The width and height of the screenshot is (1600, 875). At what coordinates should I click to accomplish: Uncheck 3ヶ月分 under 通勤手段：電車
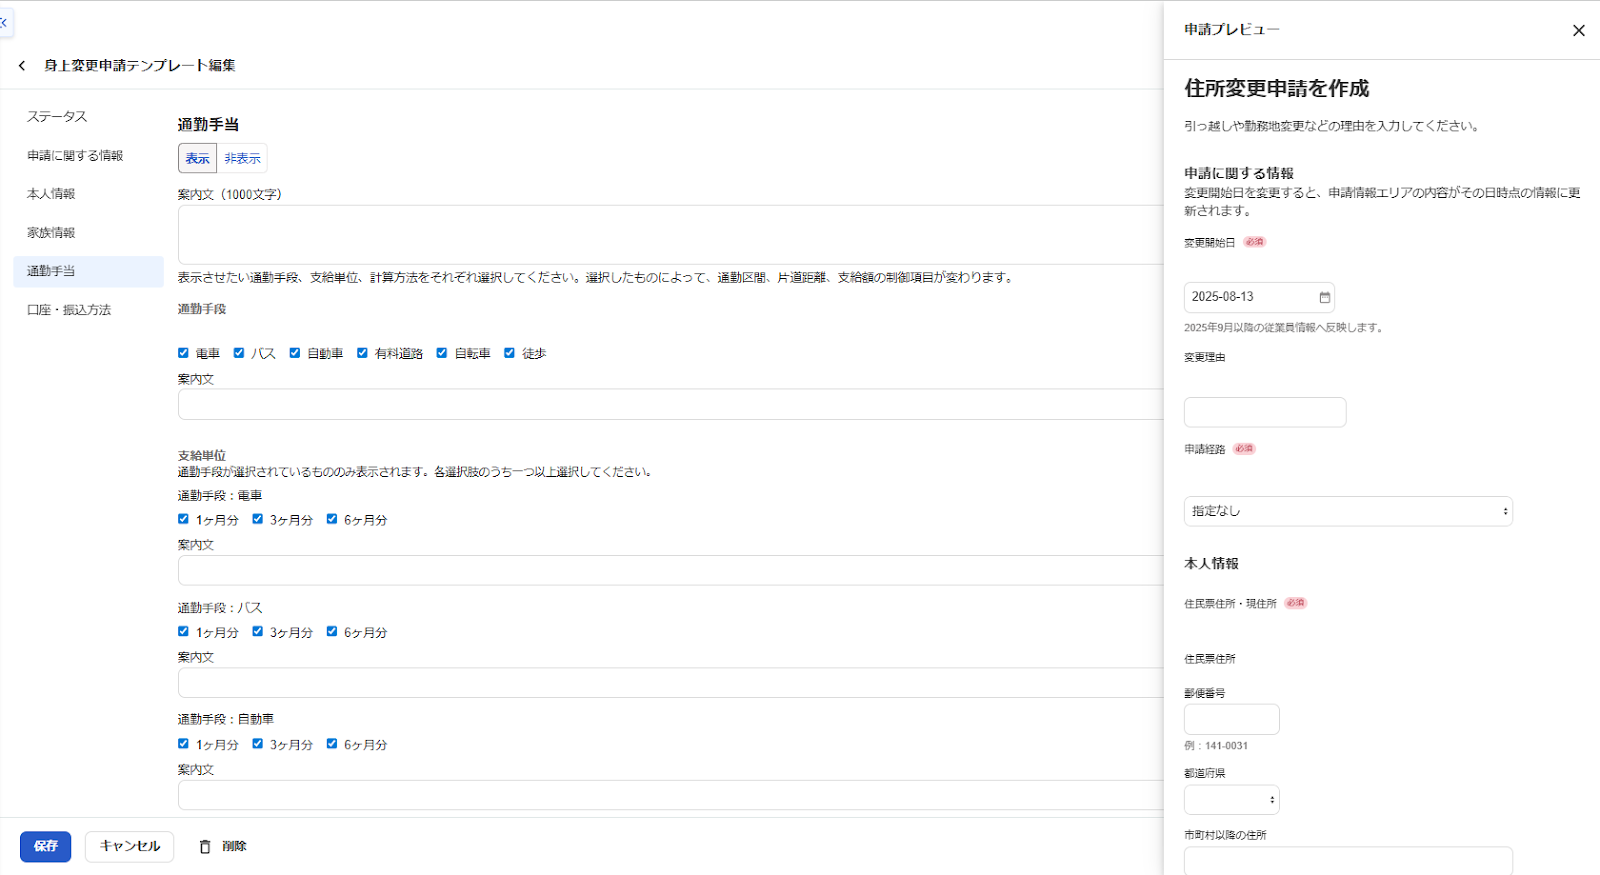pyautogui.click(x=258, y=519)
